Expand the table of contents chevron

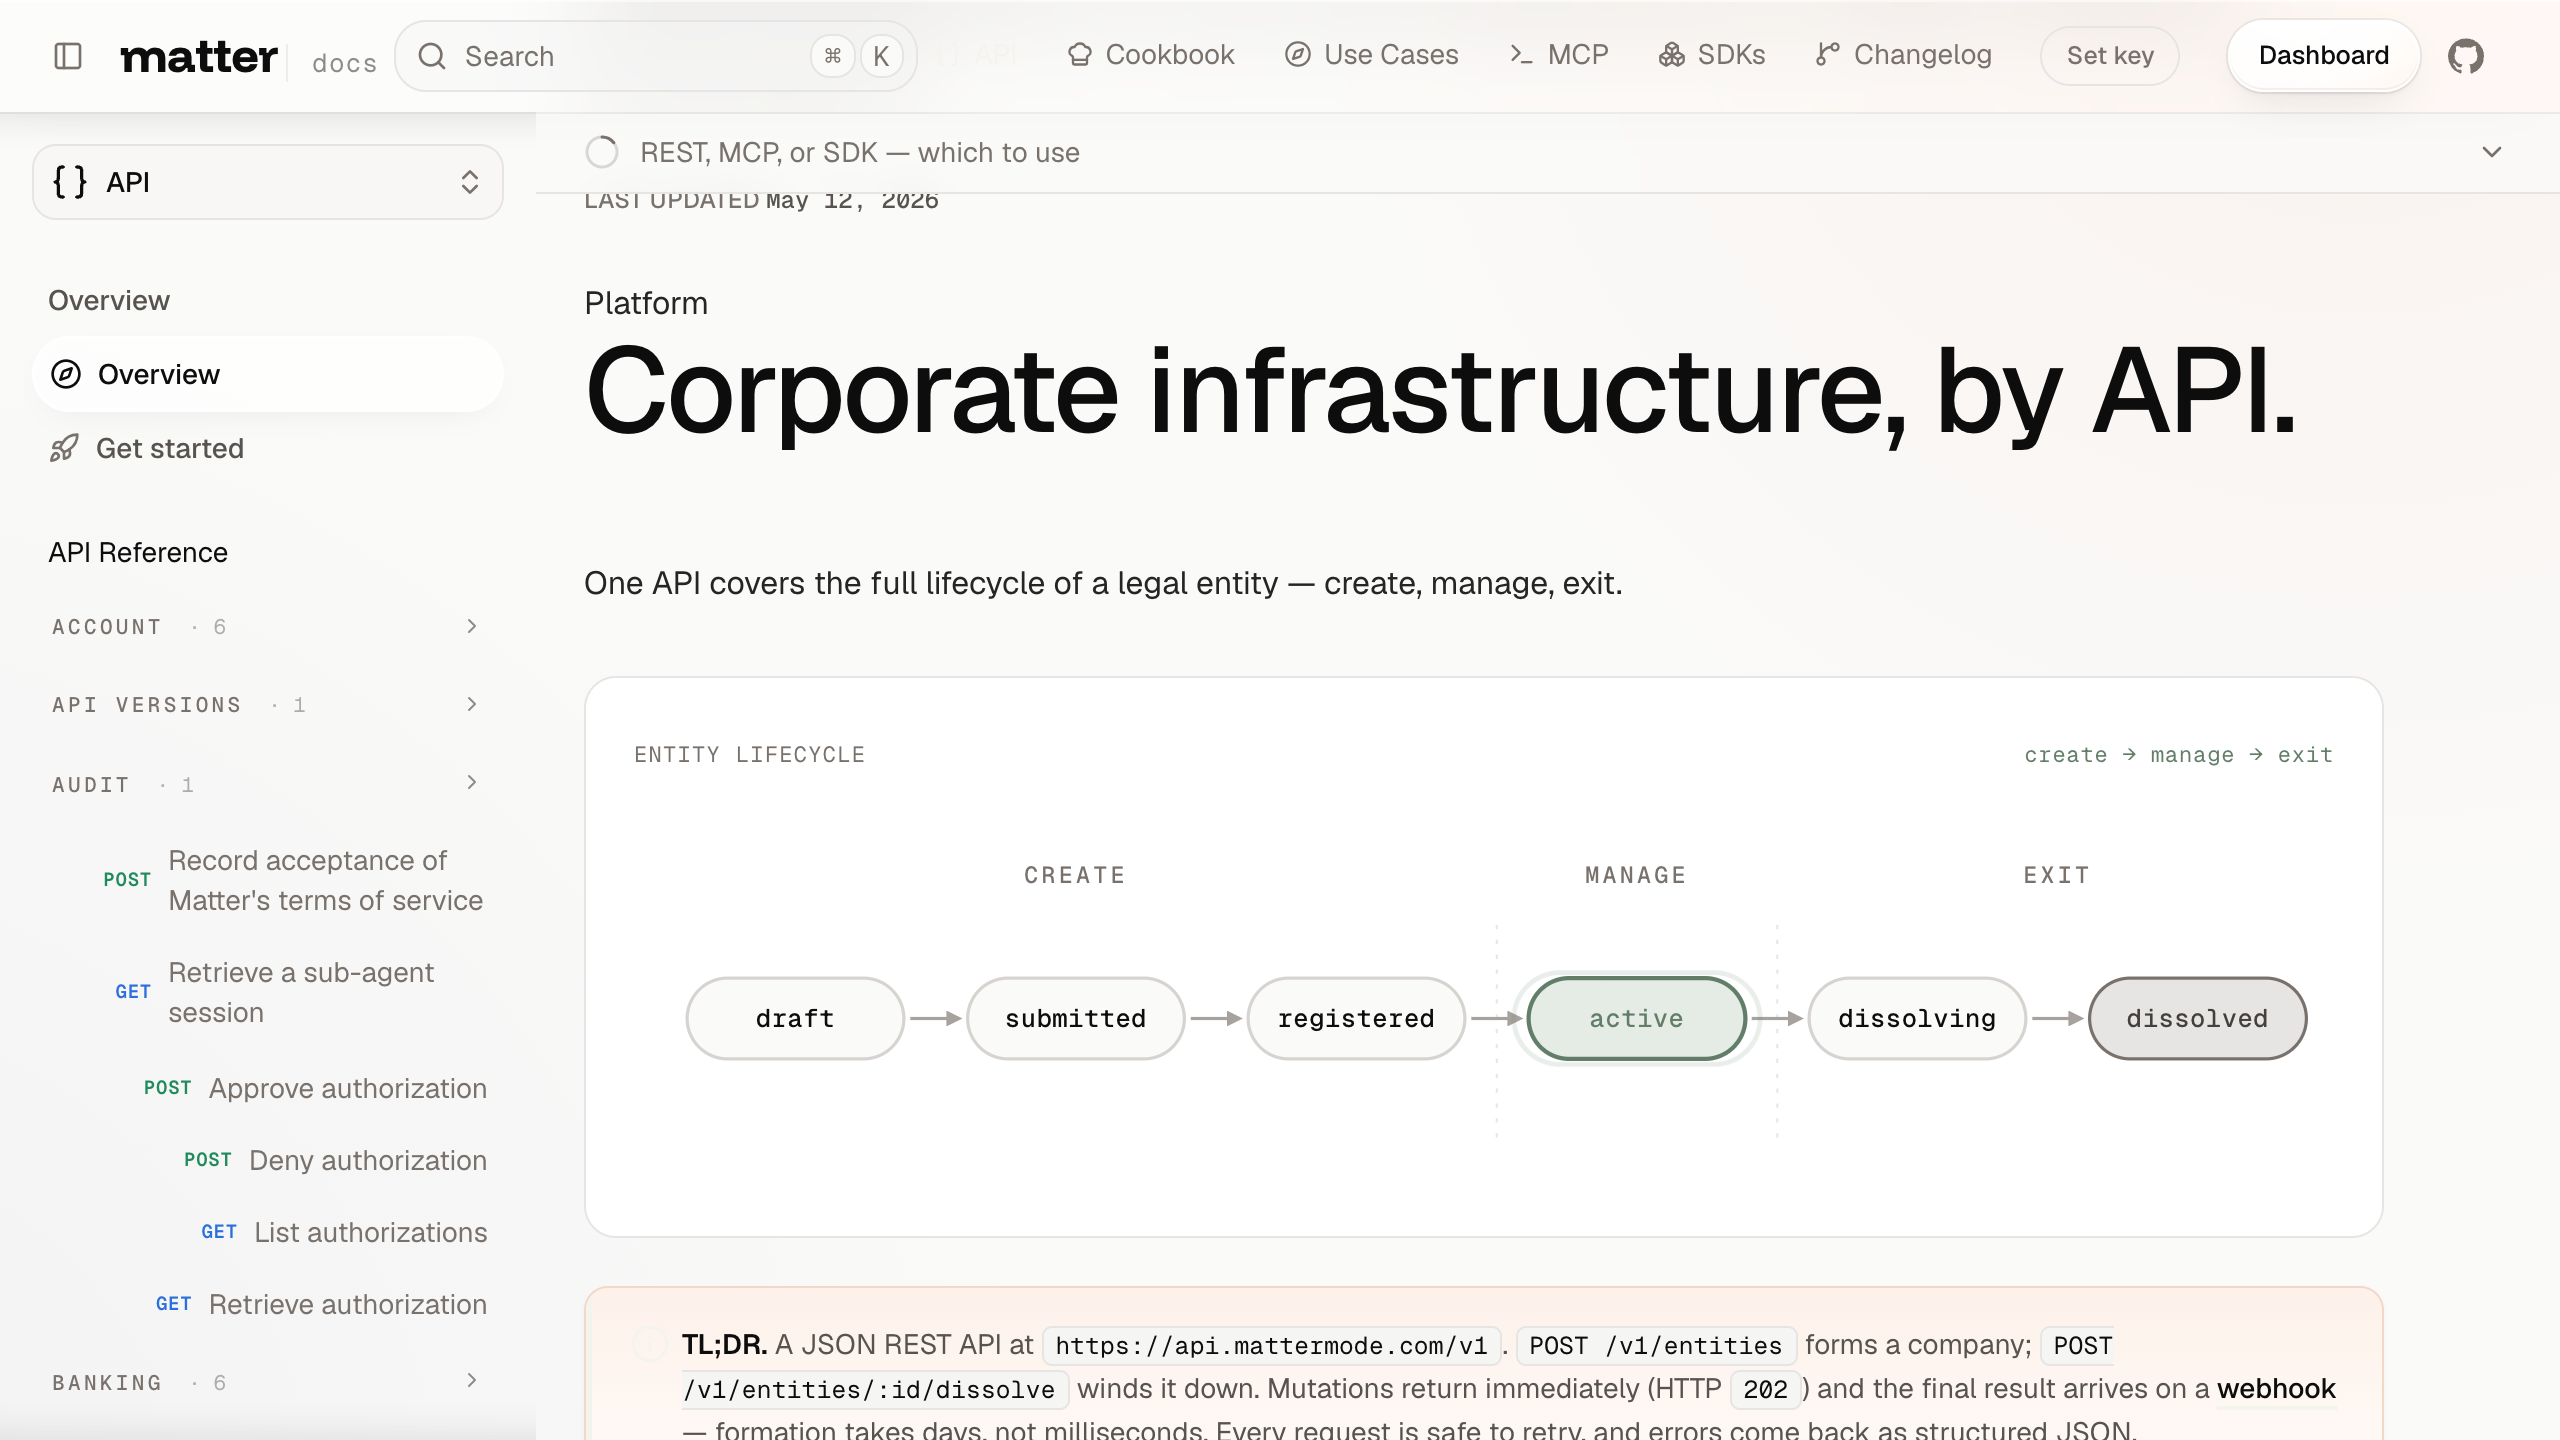(x=2492, y=152)
